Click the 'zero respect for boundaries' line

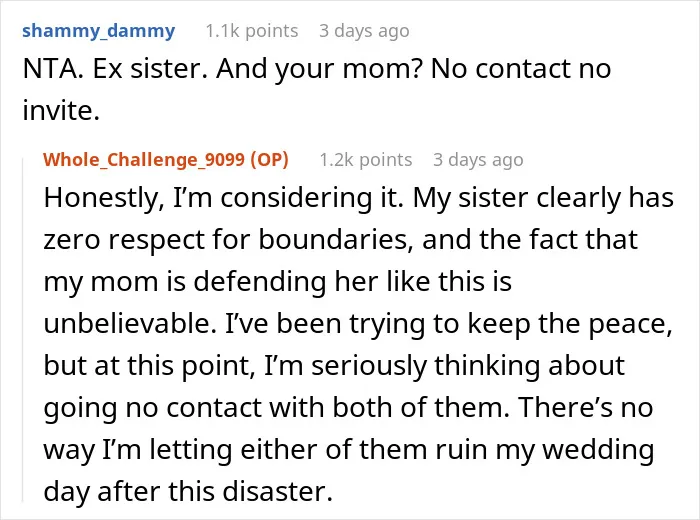coord(341,240)
